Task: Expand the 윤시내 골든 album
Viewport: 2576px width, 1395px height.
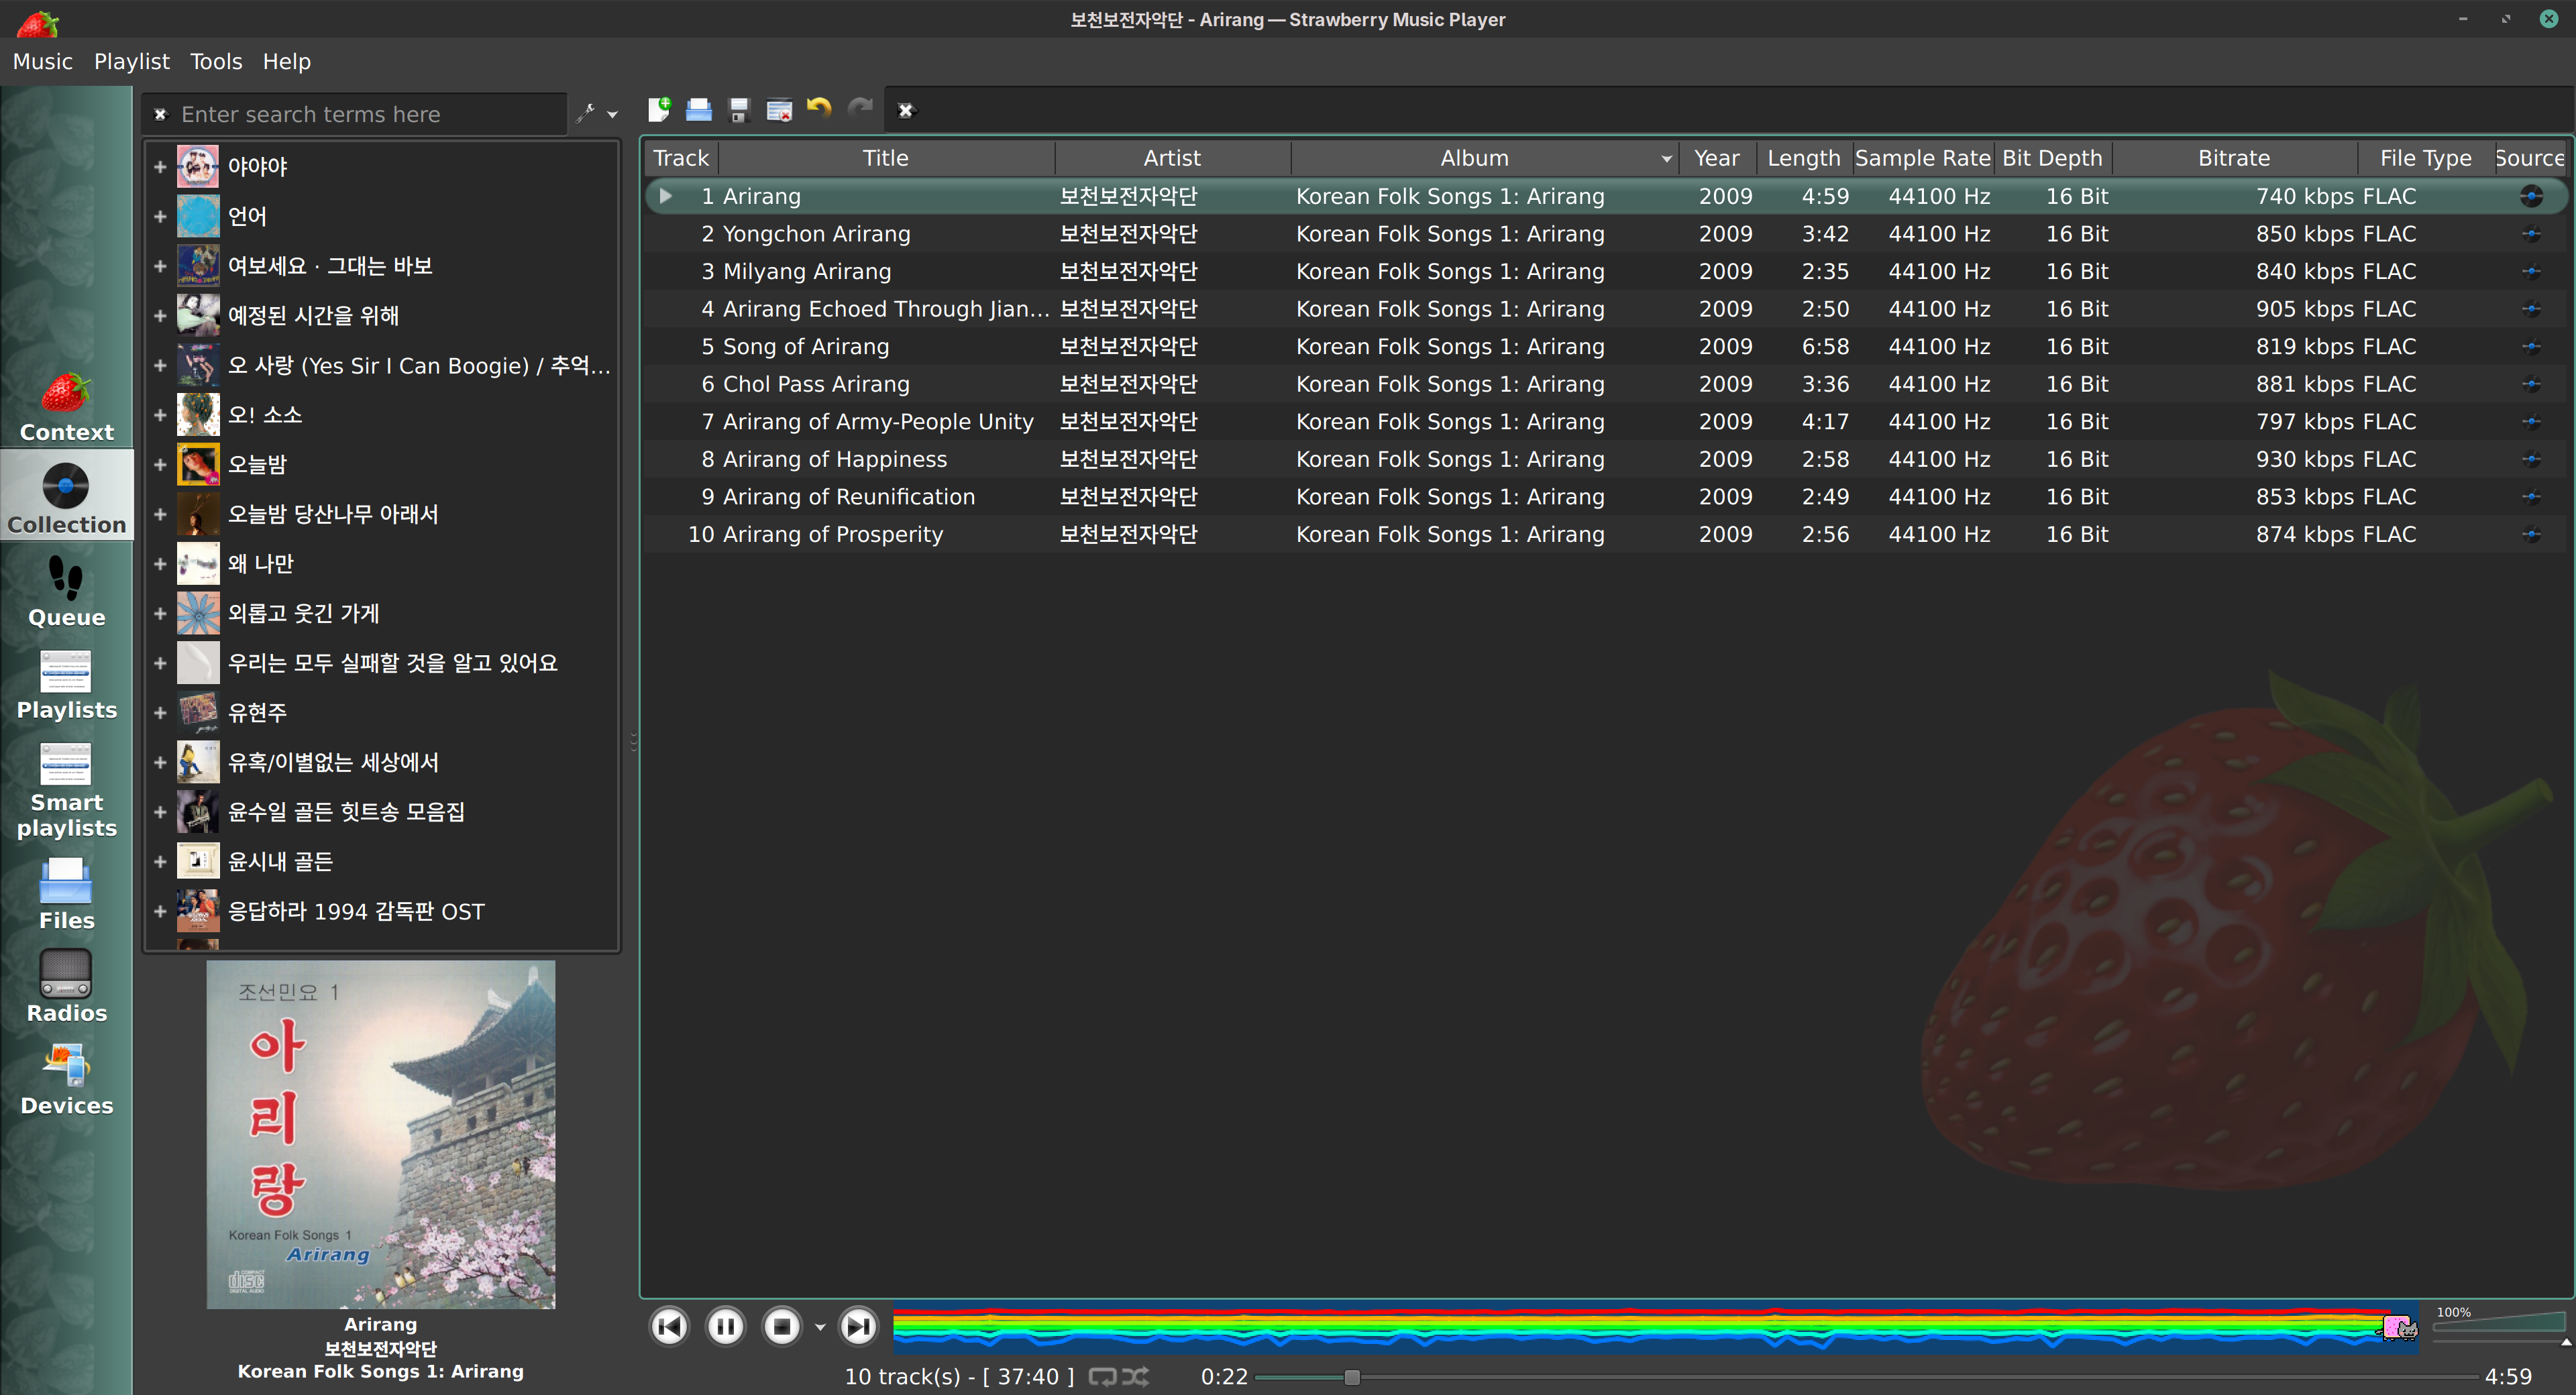Action: [160, 862]
